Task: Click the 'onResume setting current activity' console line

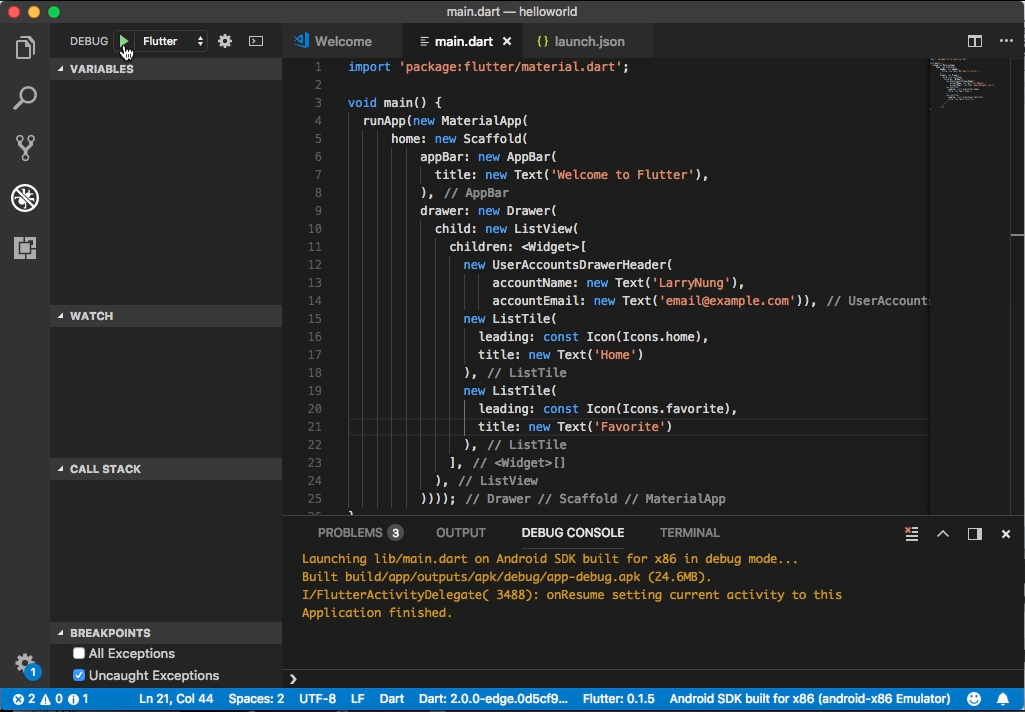Action: [x=571, y=595]
